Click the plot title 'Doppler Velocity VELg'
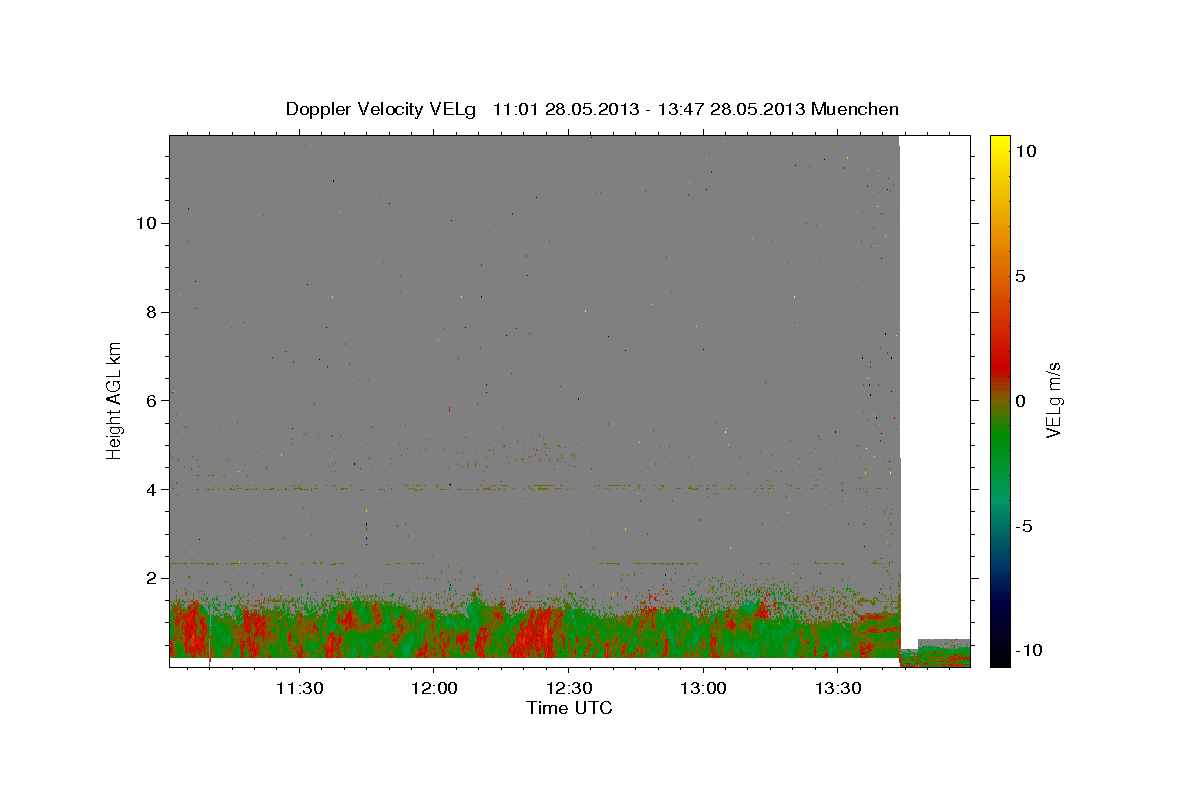The image size is (1200, 800). point(383,109)
